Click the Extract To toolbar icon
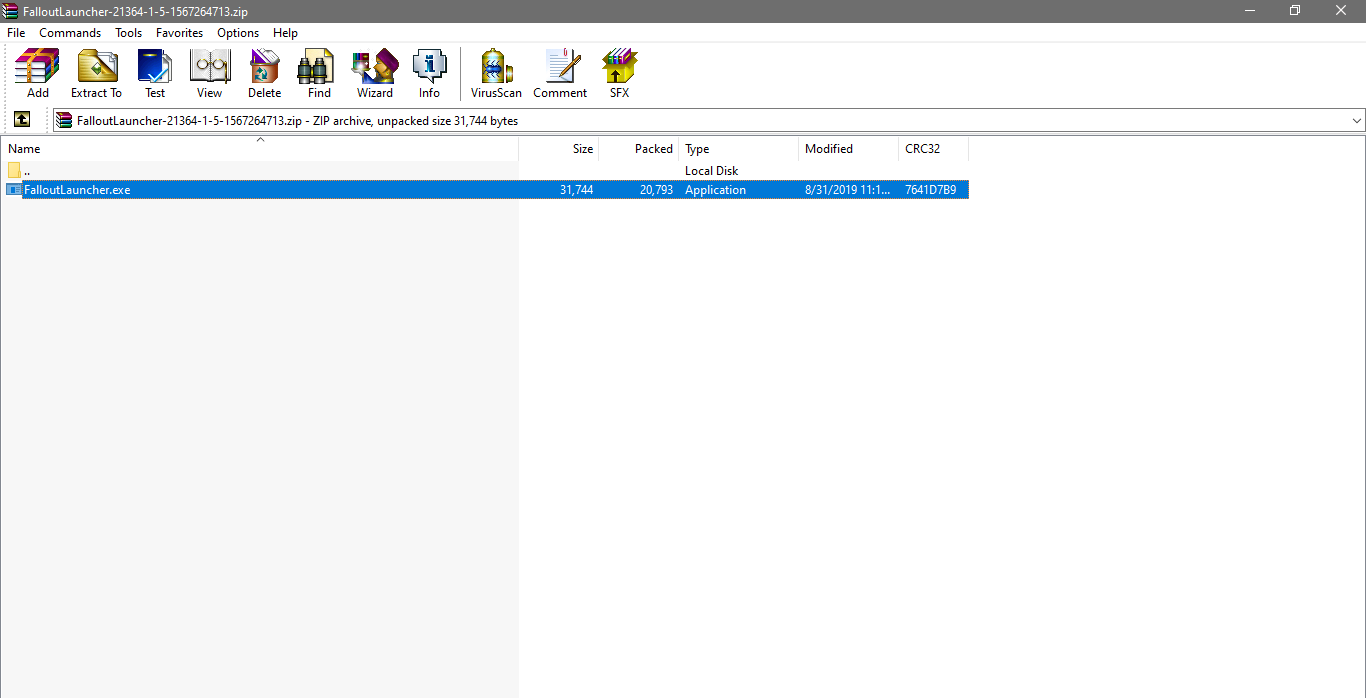The image size is (1366, 698). [96, 73]
